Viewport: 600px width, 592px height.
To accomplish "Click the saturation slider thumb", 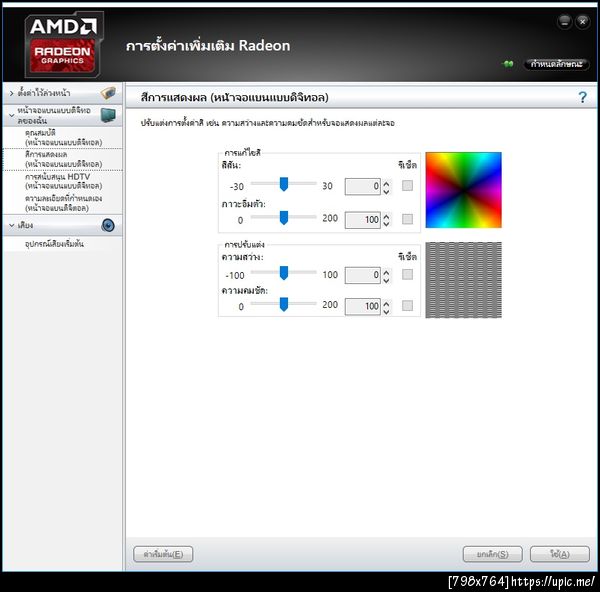I will point(284,218).
